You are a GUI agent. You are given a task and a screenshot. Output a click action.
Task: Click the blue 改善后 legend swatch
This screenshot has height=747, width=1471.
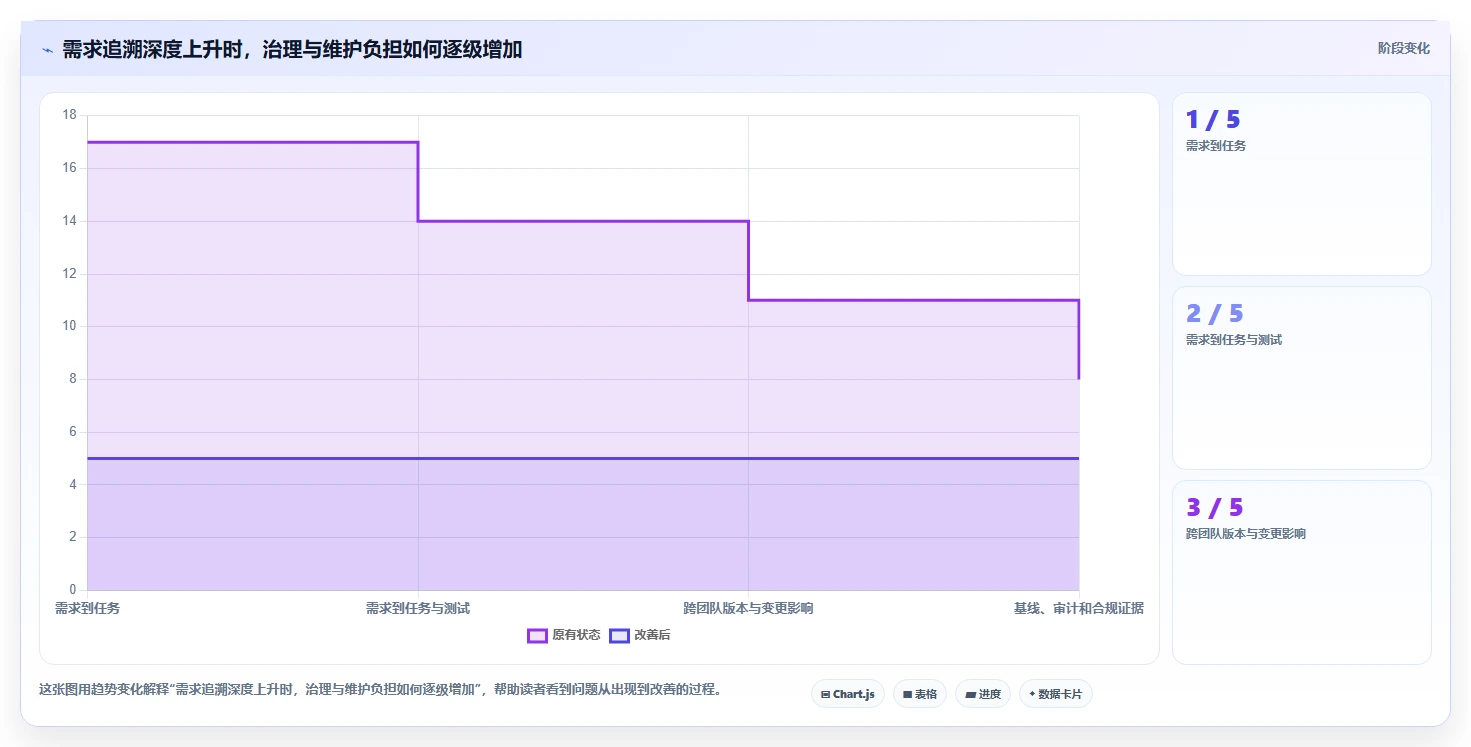[x=619, y=635]
